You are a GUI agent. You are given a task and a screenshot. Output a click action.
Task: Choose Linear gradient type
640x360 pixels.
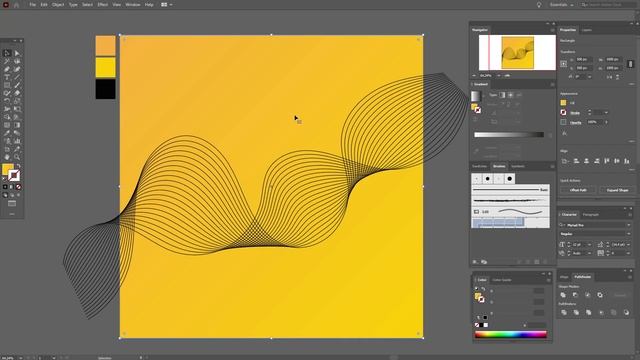502,95
